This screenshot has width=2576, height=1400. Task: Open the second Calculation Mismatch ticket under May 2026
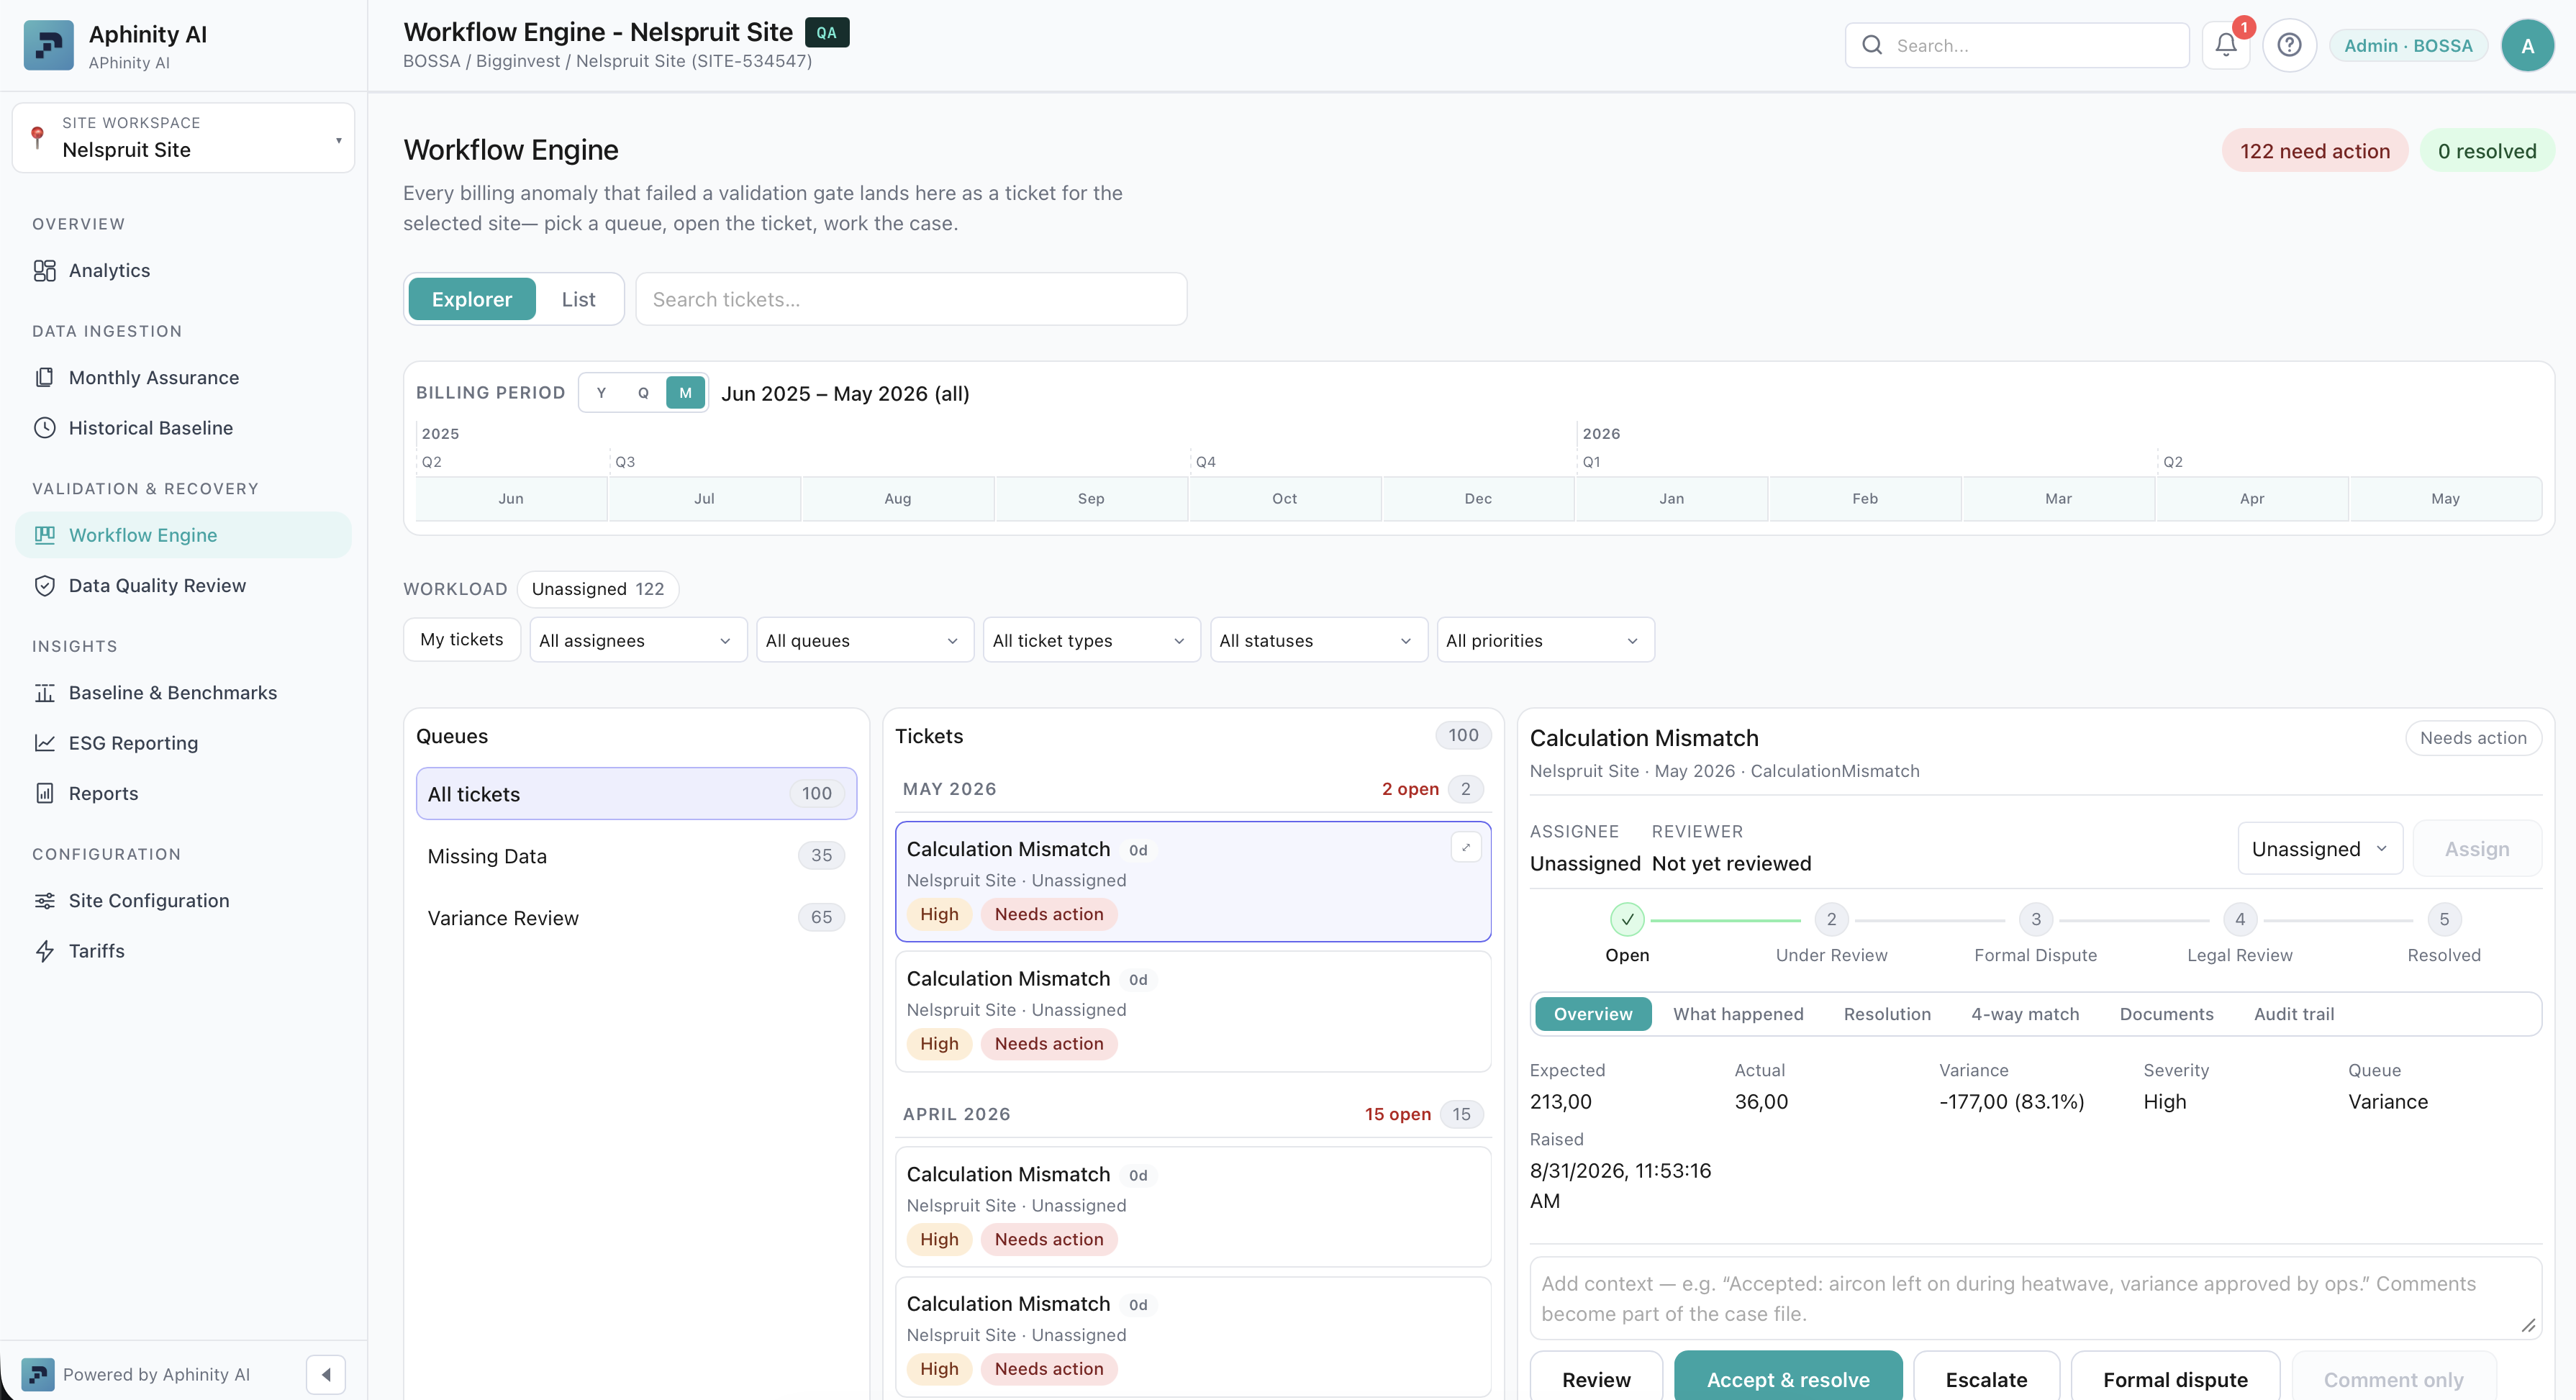point(1193,1011)
